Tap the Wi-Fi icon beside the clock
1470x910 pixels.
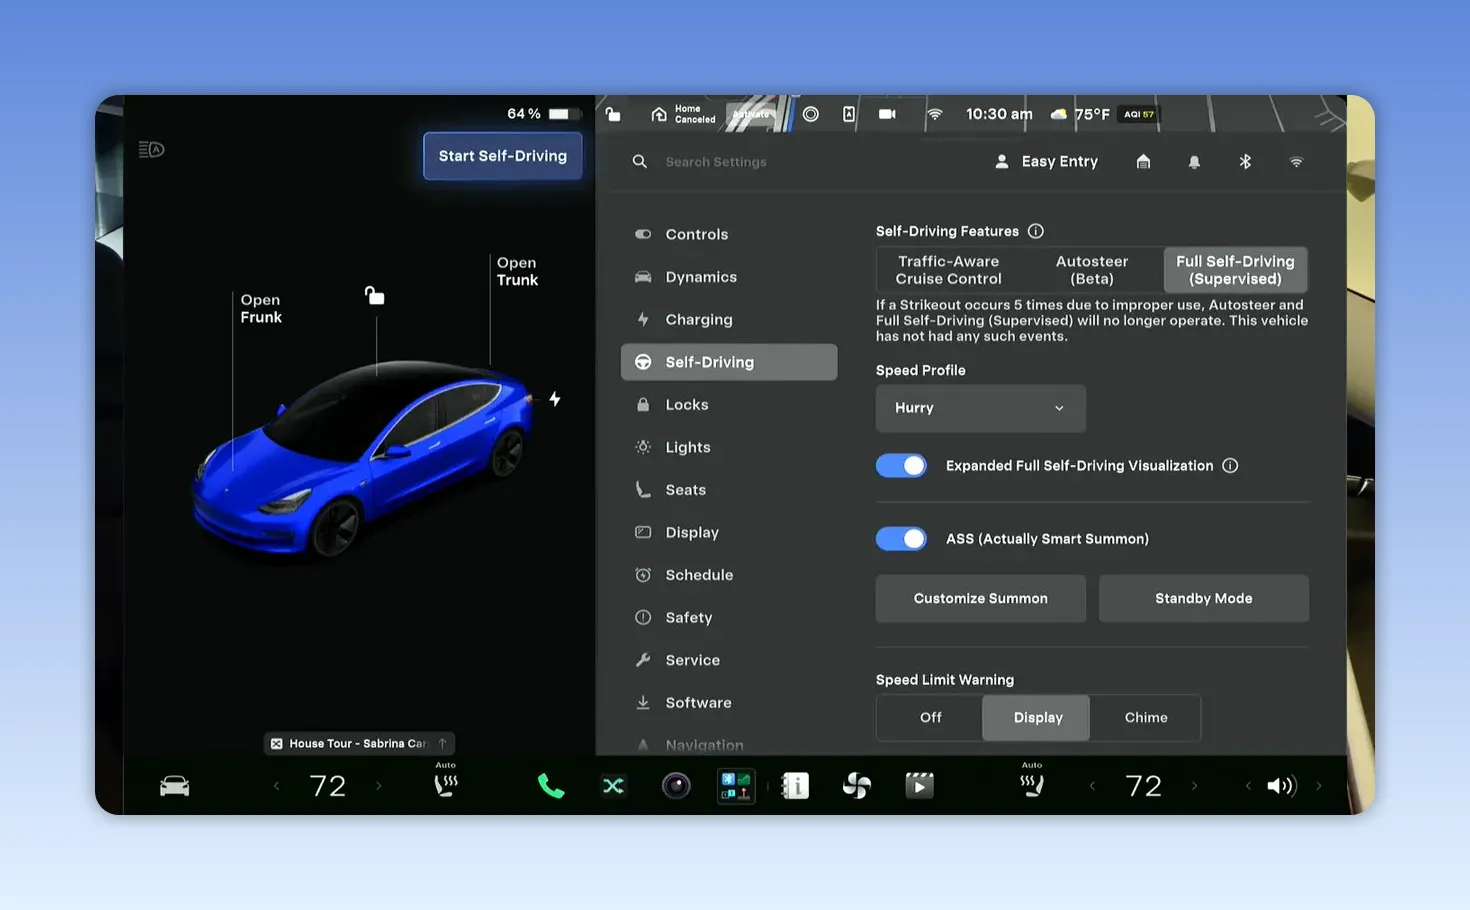935,114
